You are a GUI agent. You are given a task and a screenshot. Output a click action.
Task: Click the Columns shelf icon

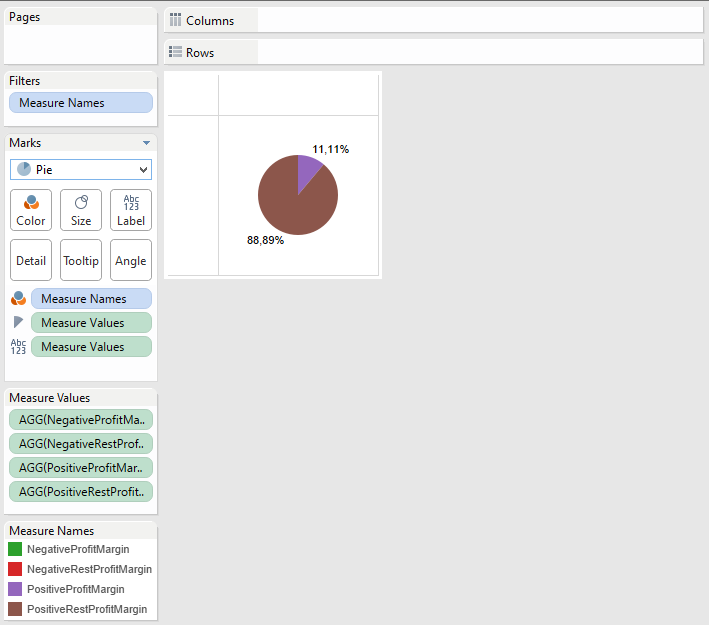[175, 20]
